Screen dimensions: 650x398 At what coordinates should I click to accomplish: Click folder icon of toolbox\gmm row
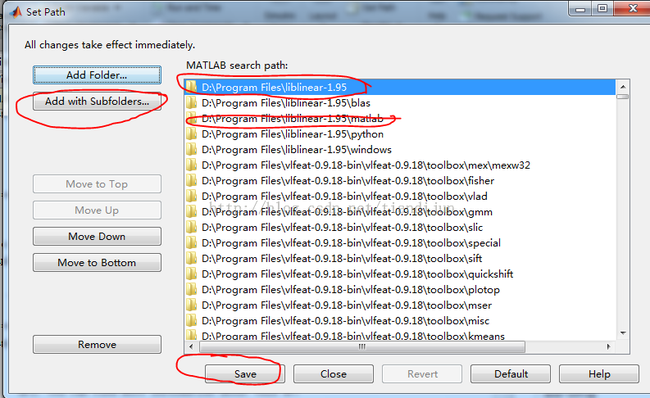[192, 211]
